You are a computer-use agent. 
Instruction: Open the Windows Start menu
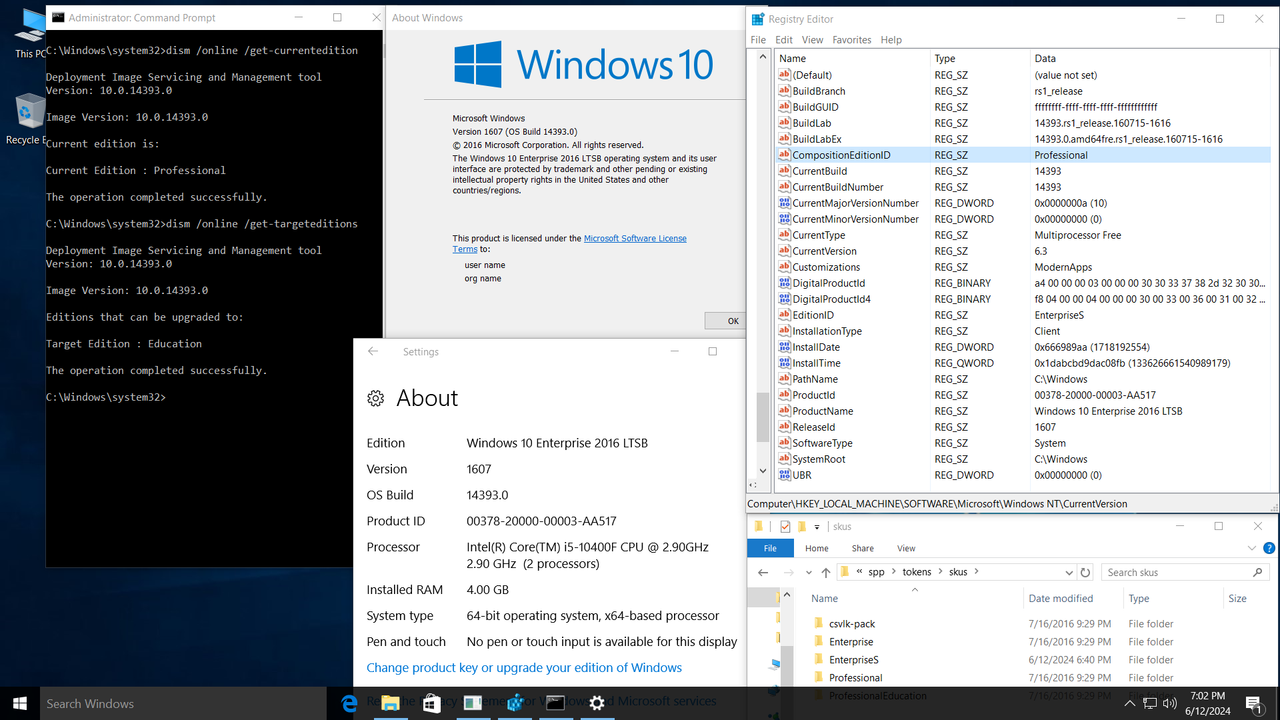pyautogui.click(x=20, y=703)
